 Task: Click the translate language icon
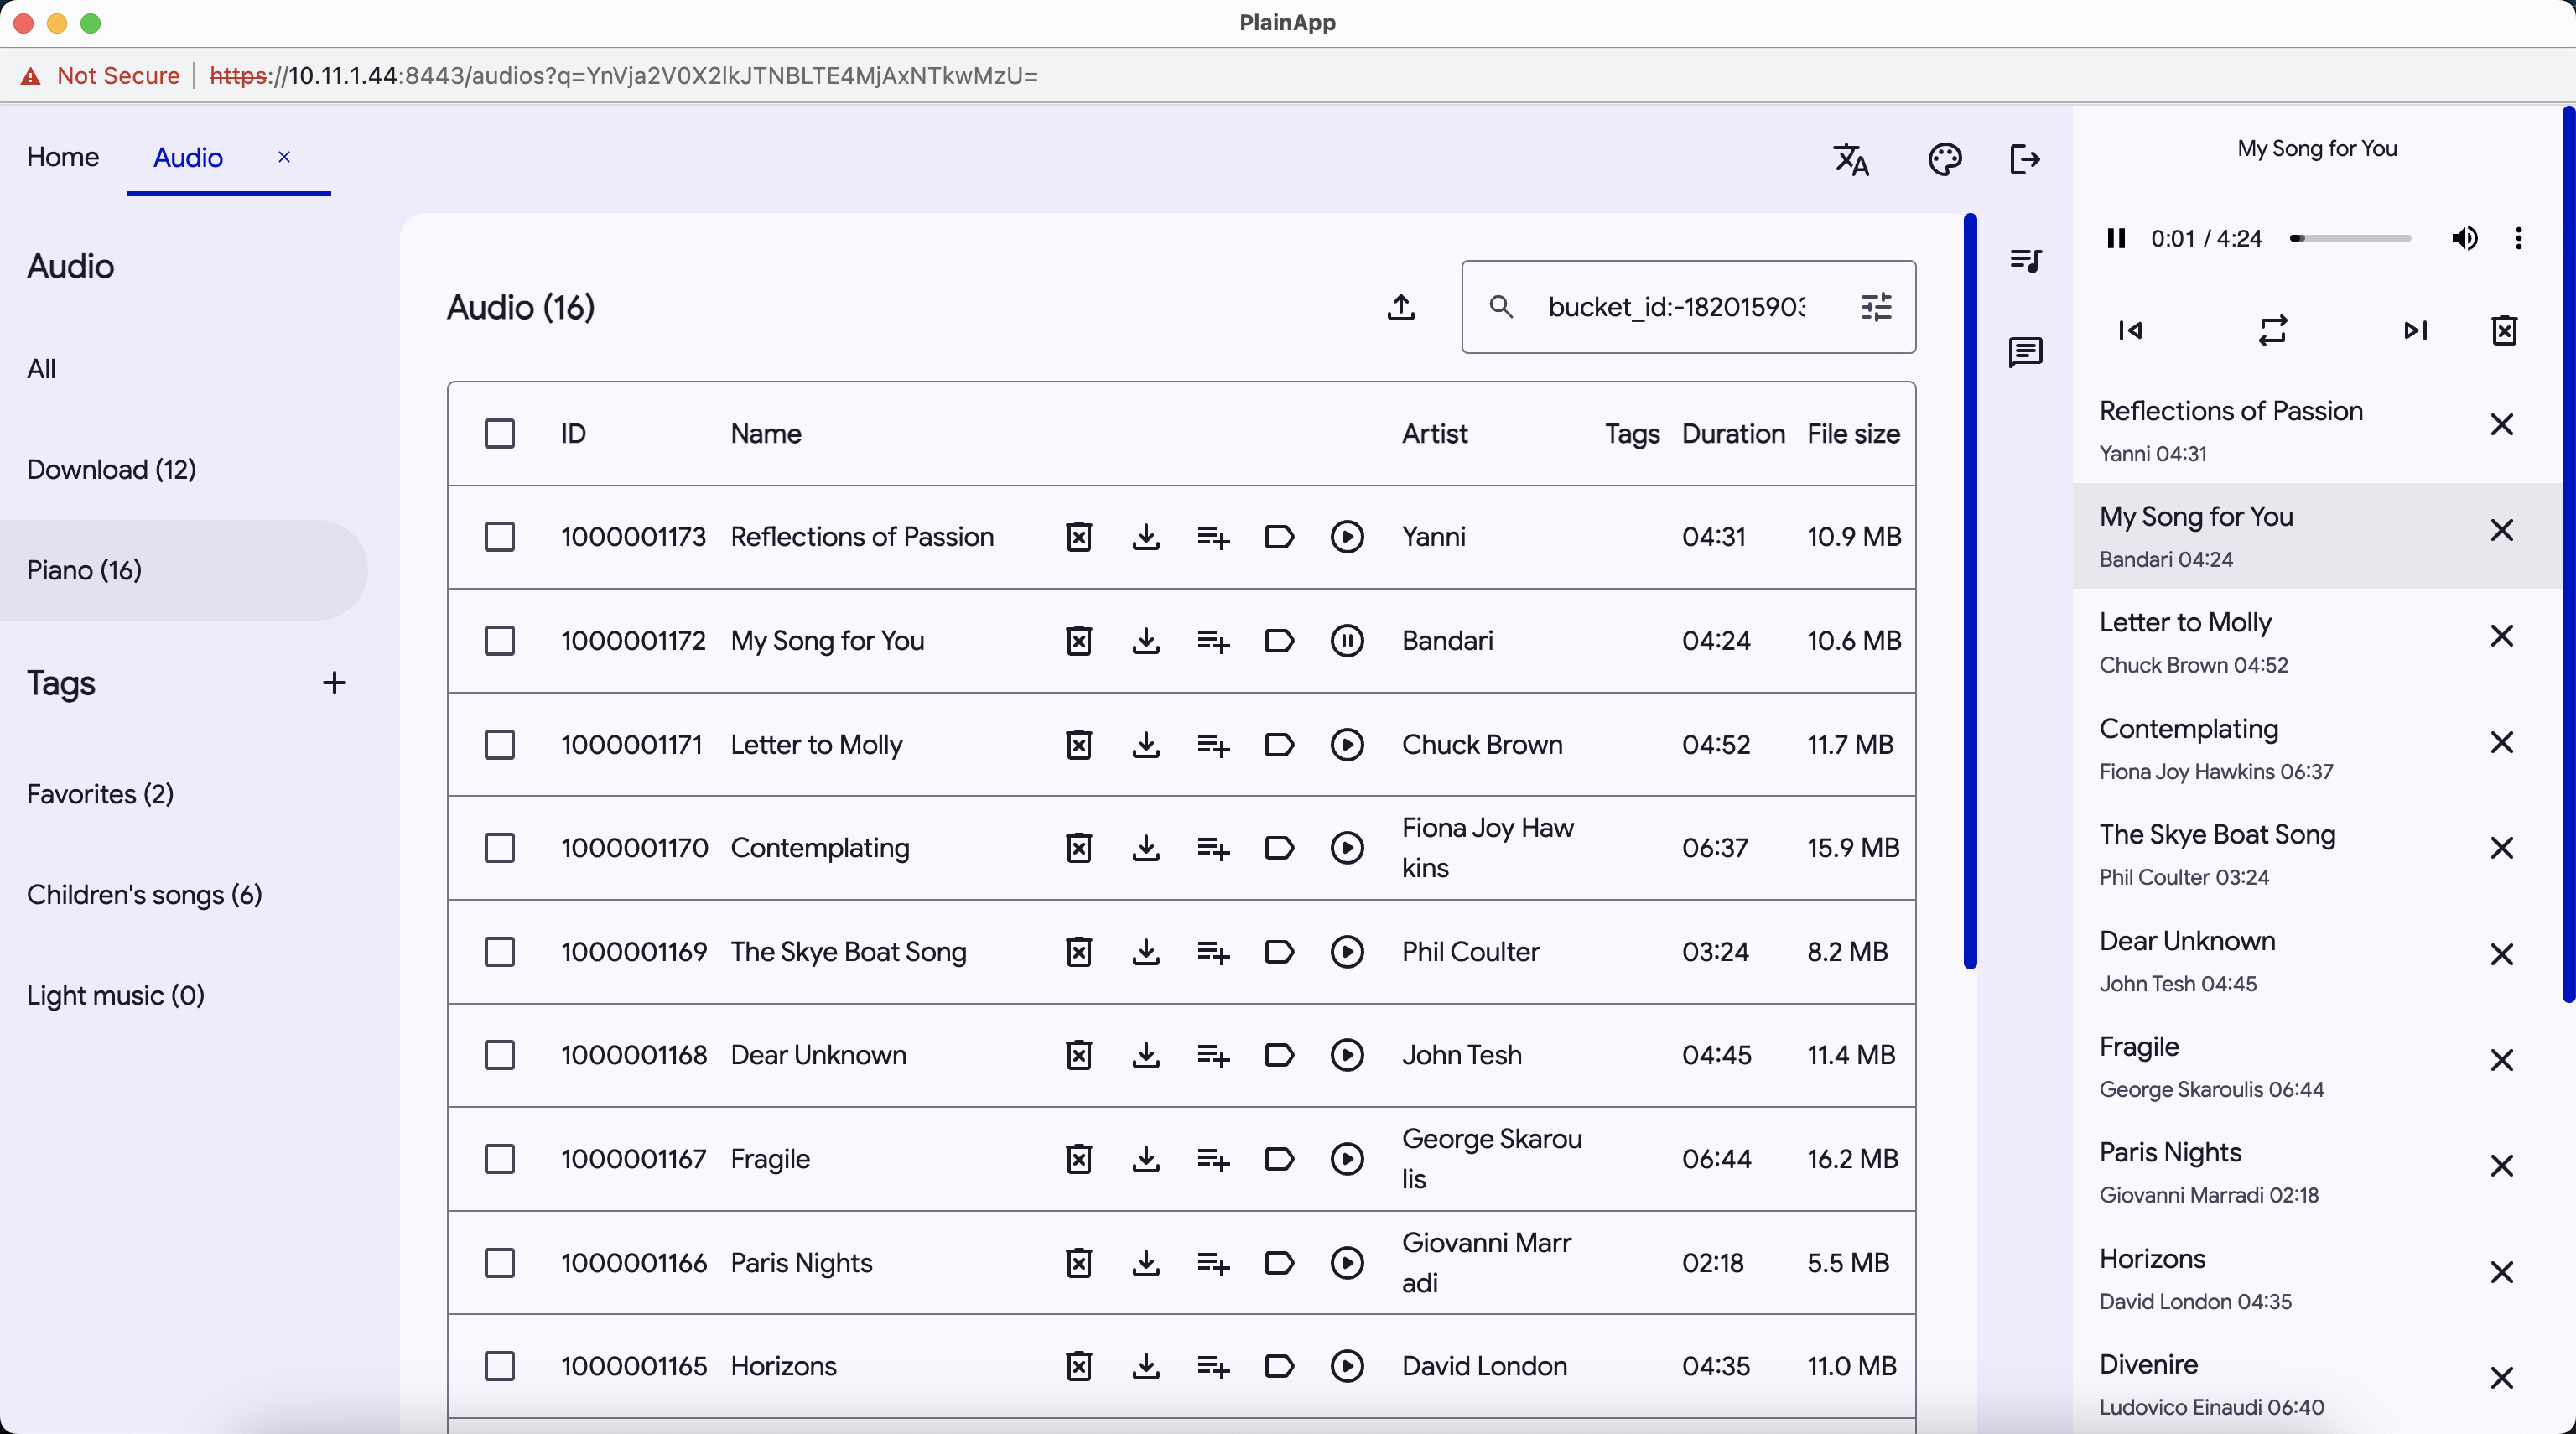pyautogui.click(x=1851, y=159)
